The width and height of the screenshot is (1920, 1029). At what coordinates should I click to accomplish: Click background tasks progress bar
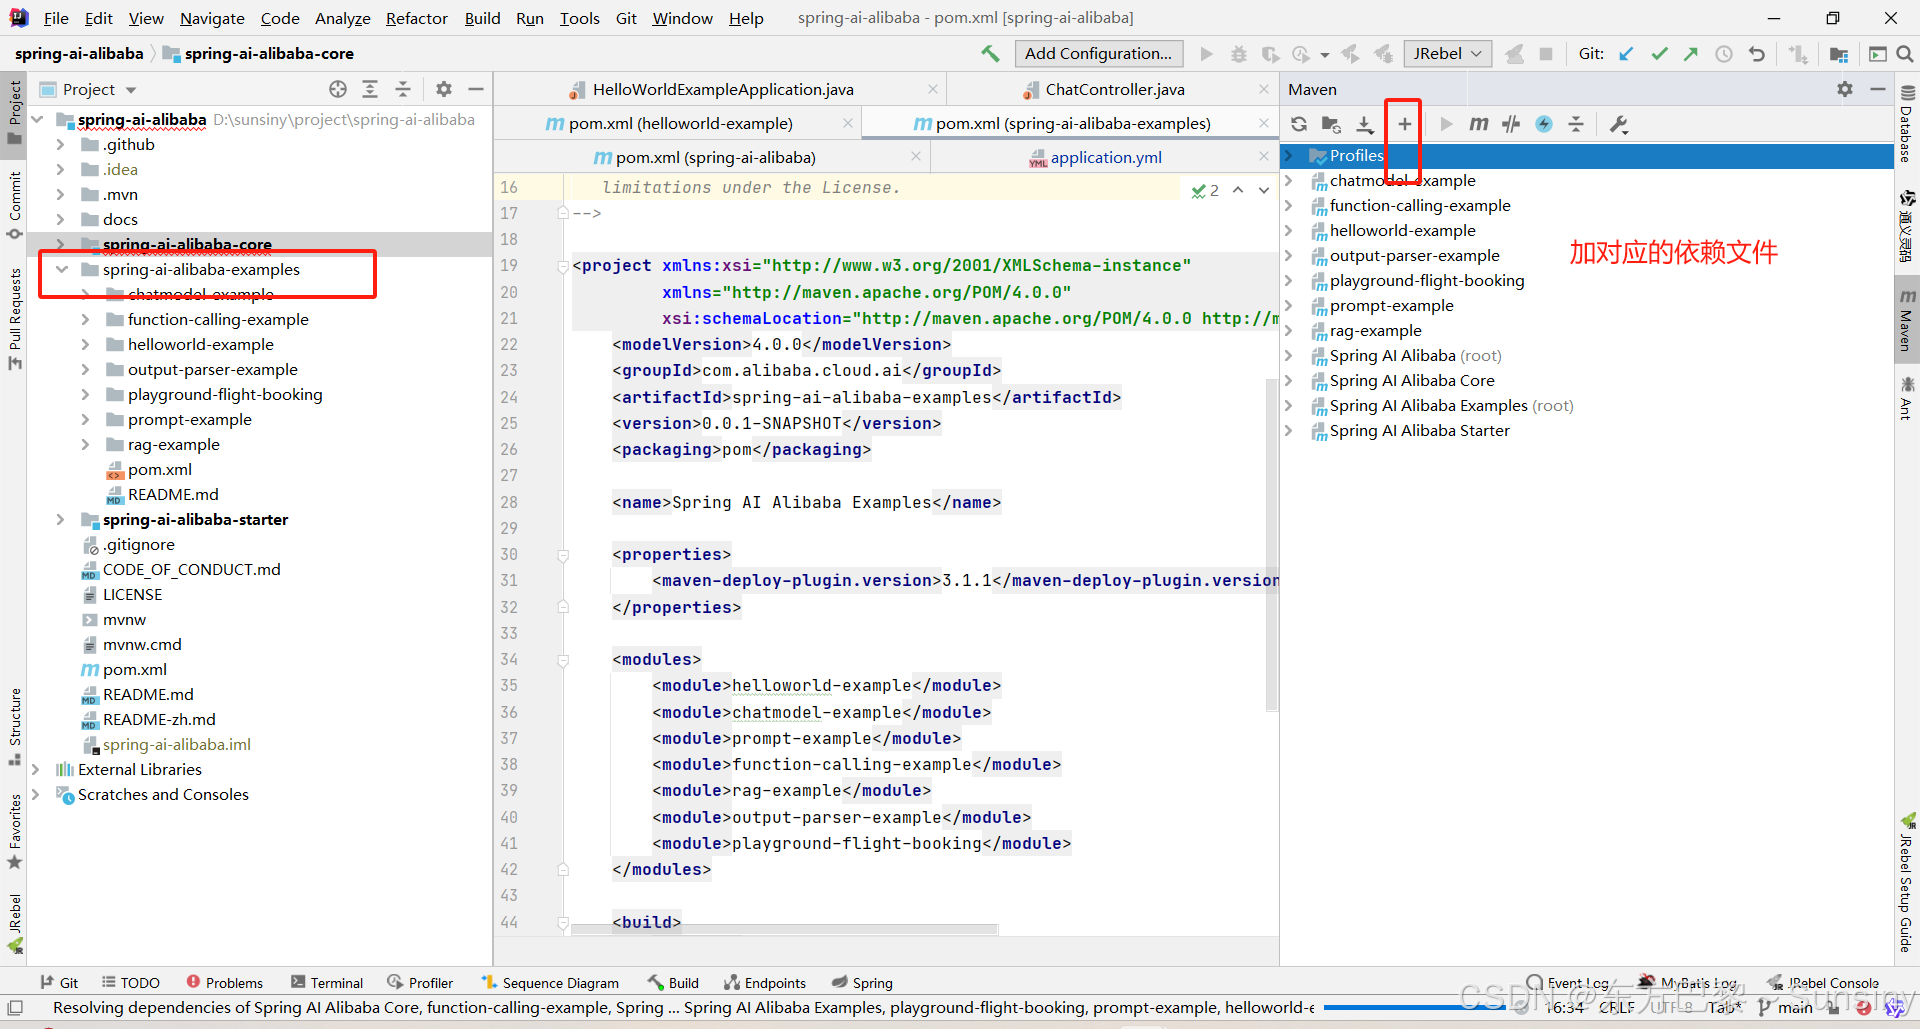click(x=1414, y=1008)
